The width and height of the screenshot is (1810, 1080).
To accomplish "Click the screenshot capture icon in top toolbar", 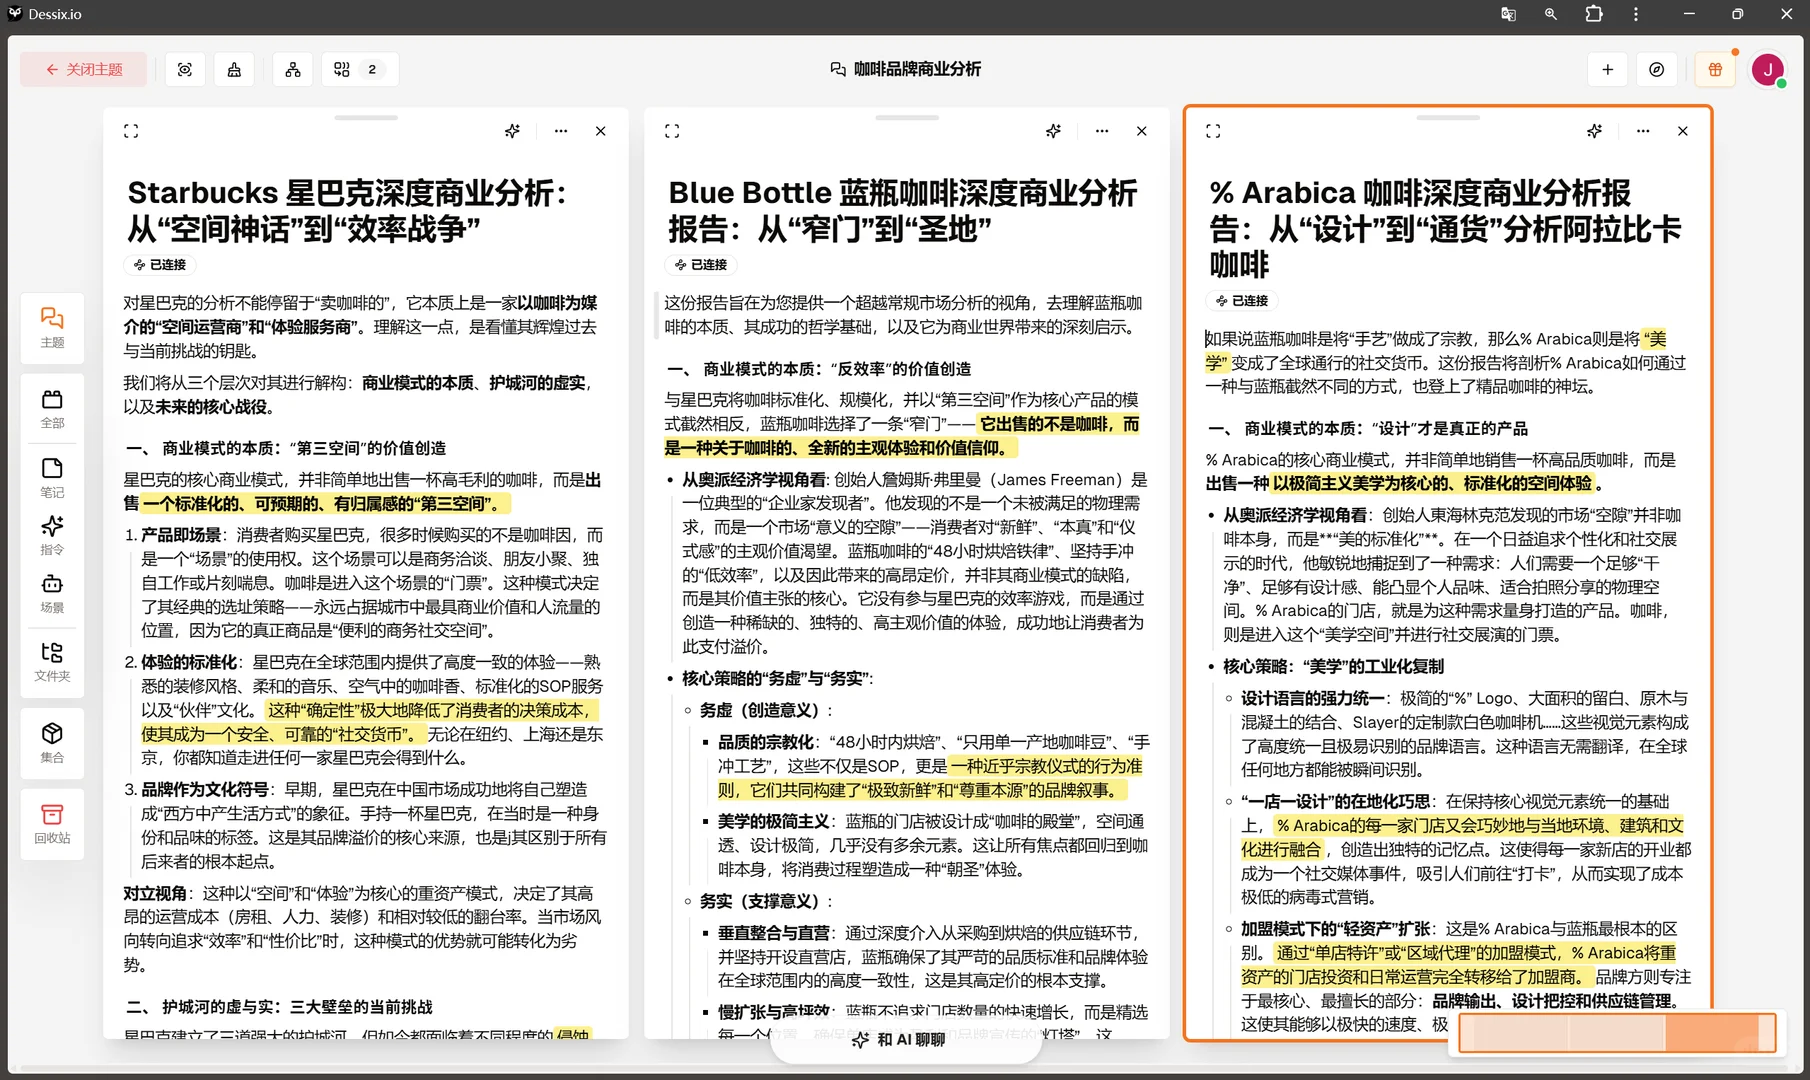I will click(x=184, y=69).
